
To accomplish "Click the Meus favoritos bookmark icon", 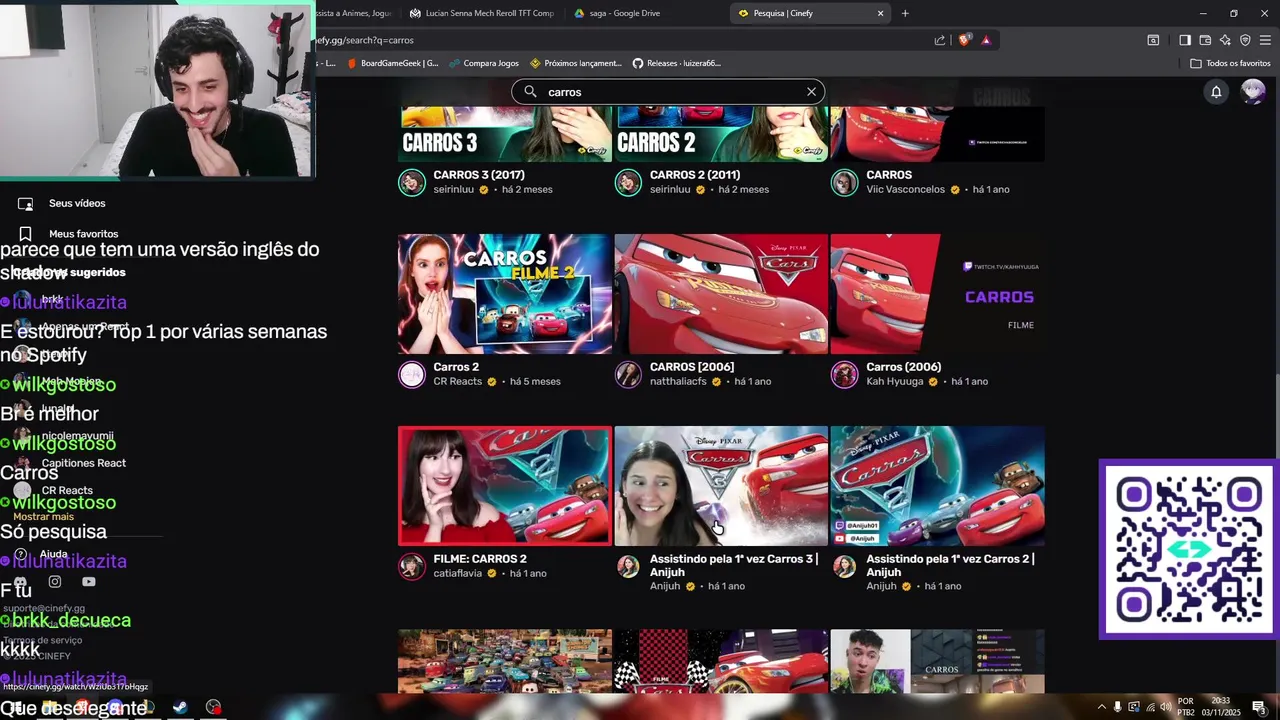I will (25, 233).
